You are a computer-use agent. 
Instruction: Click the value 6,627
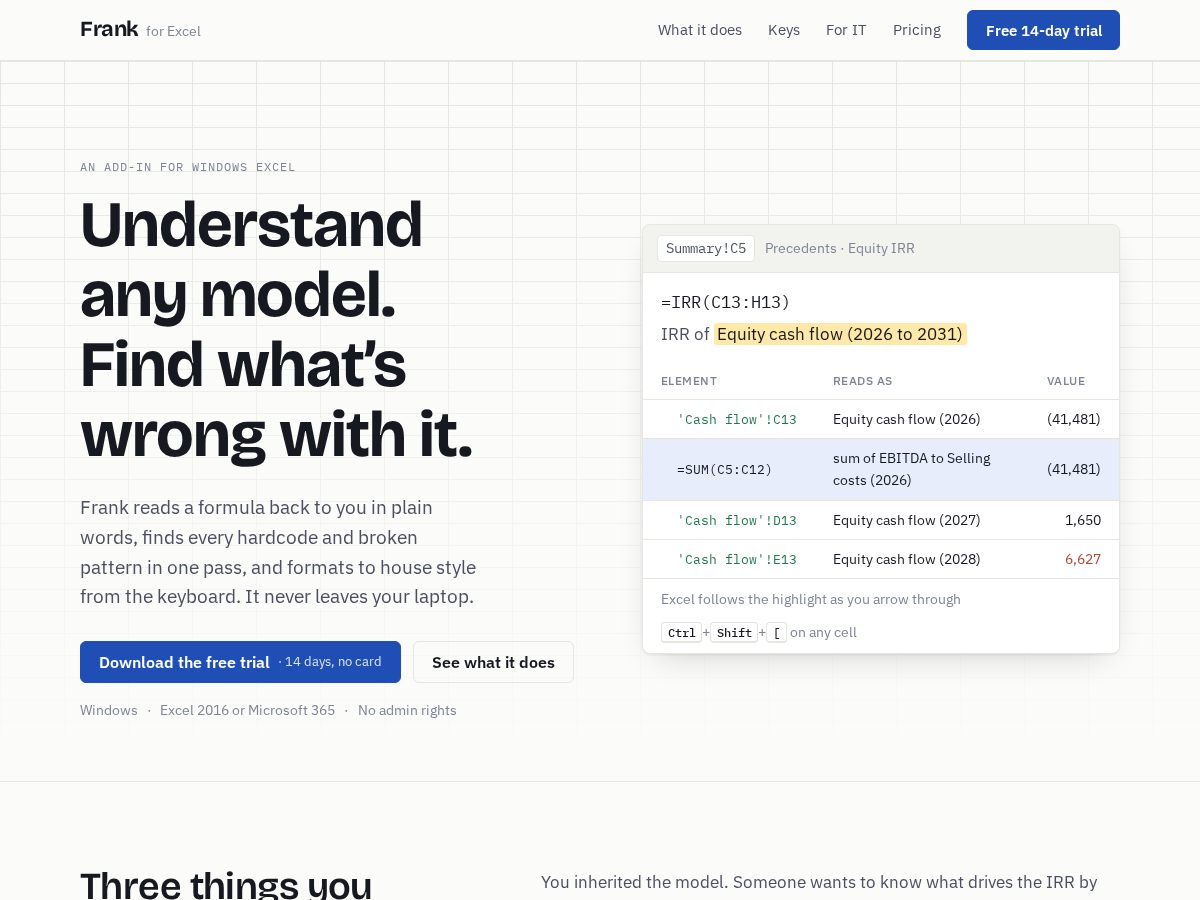pos(1083,559)
